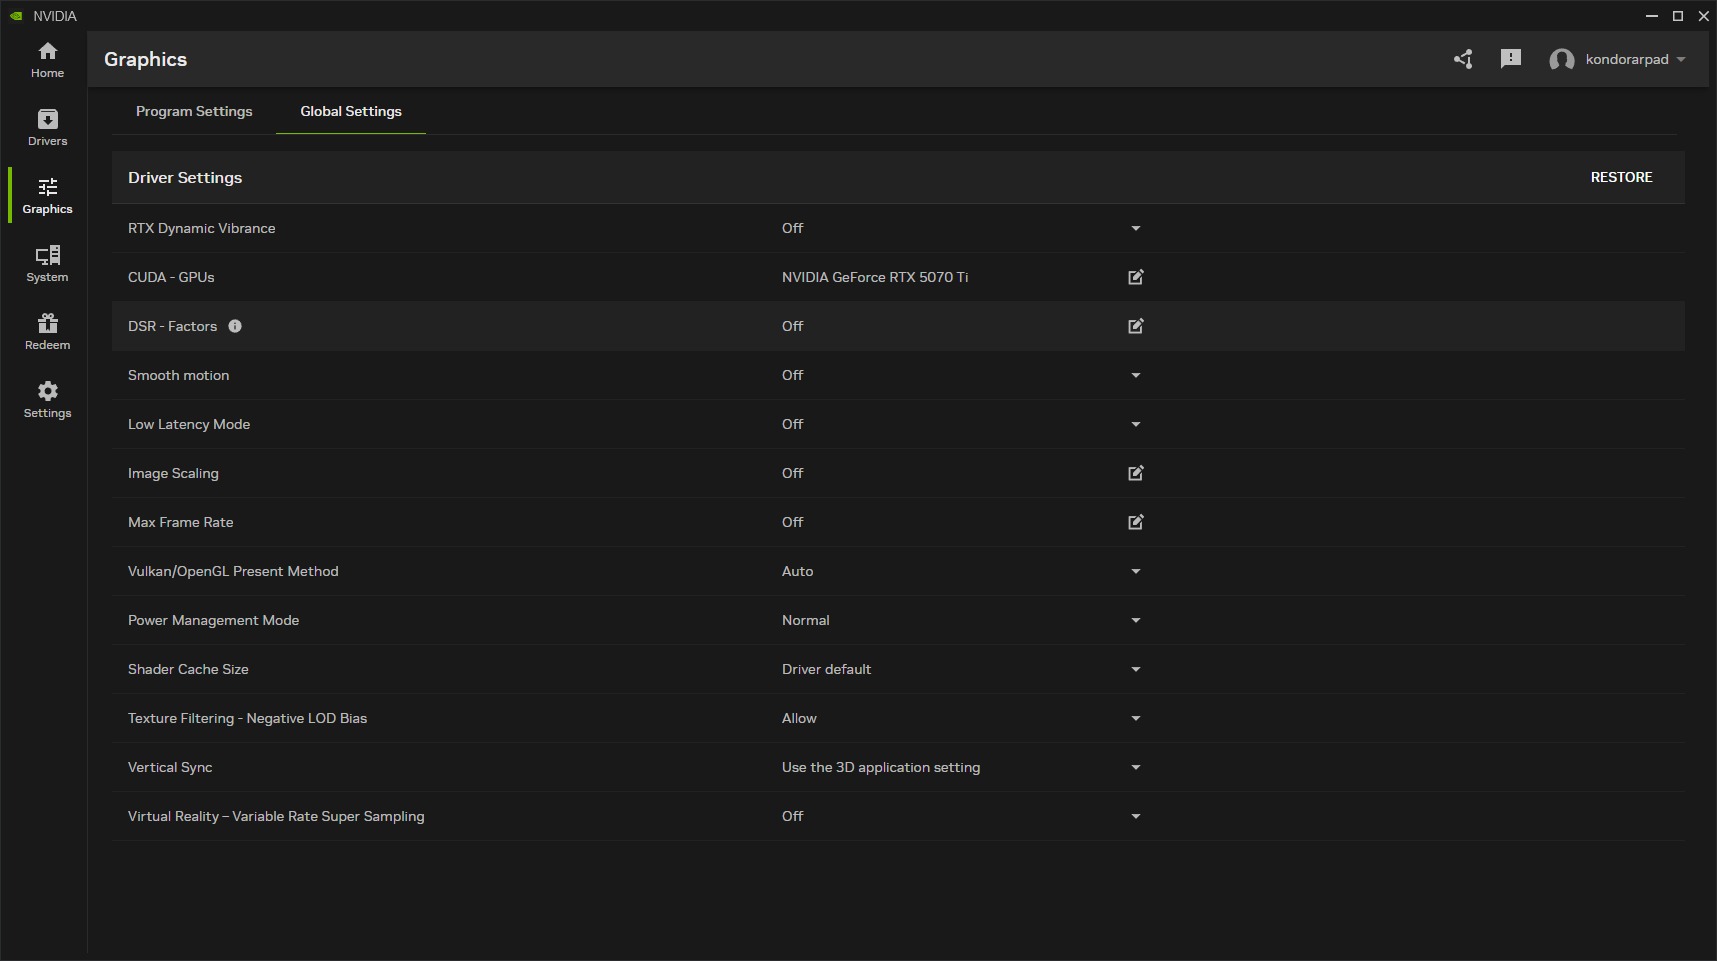Click the Shader Cache Size label
The height and width of the screenshot is (961, 1717).
coord(188,669)
